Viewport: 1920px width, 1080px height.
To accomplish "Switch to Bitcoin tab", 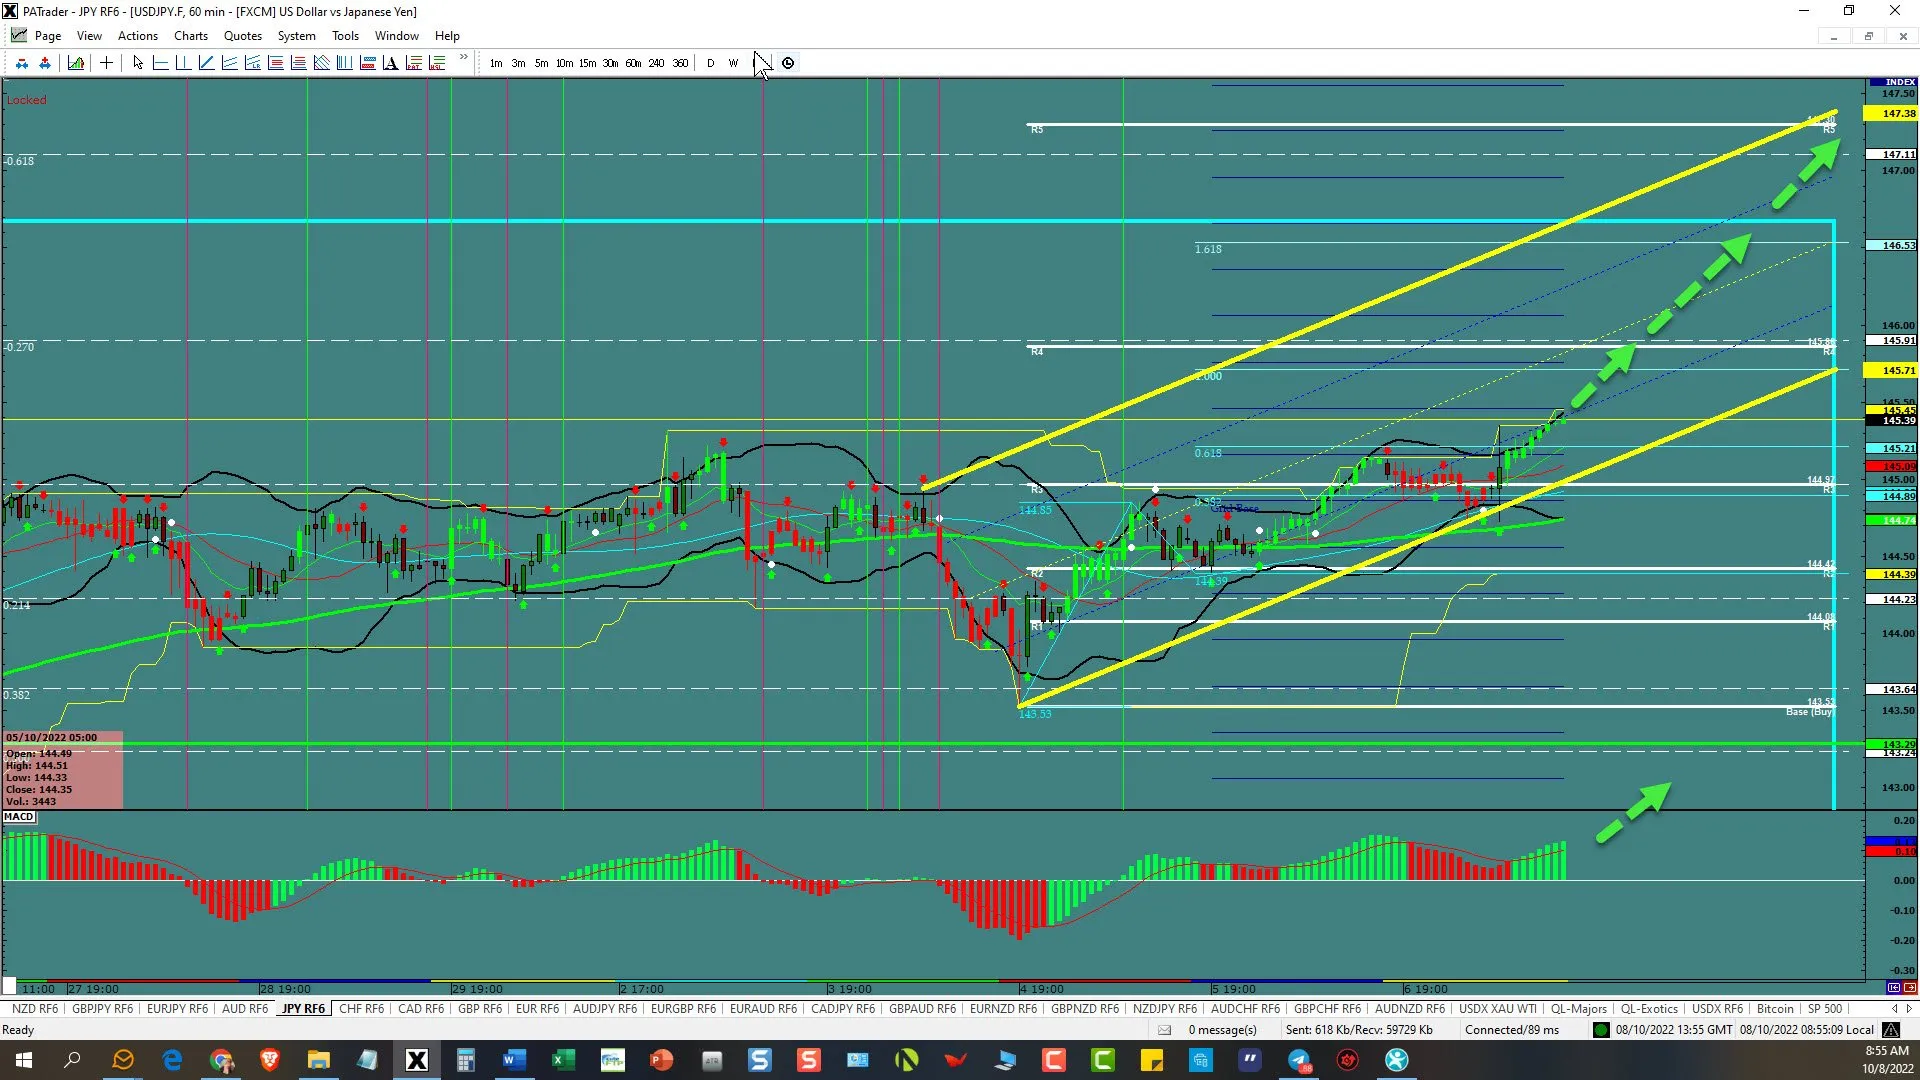I will point(1775,1009).
